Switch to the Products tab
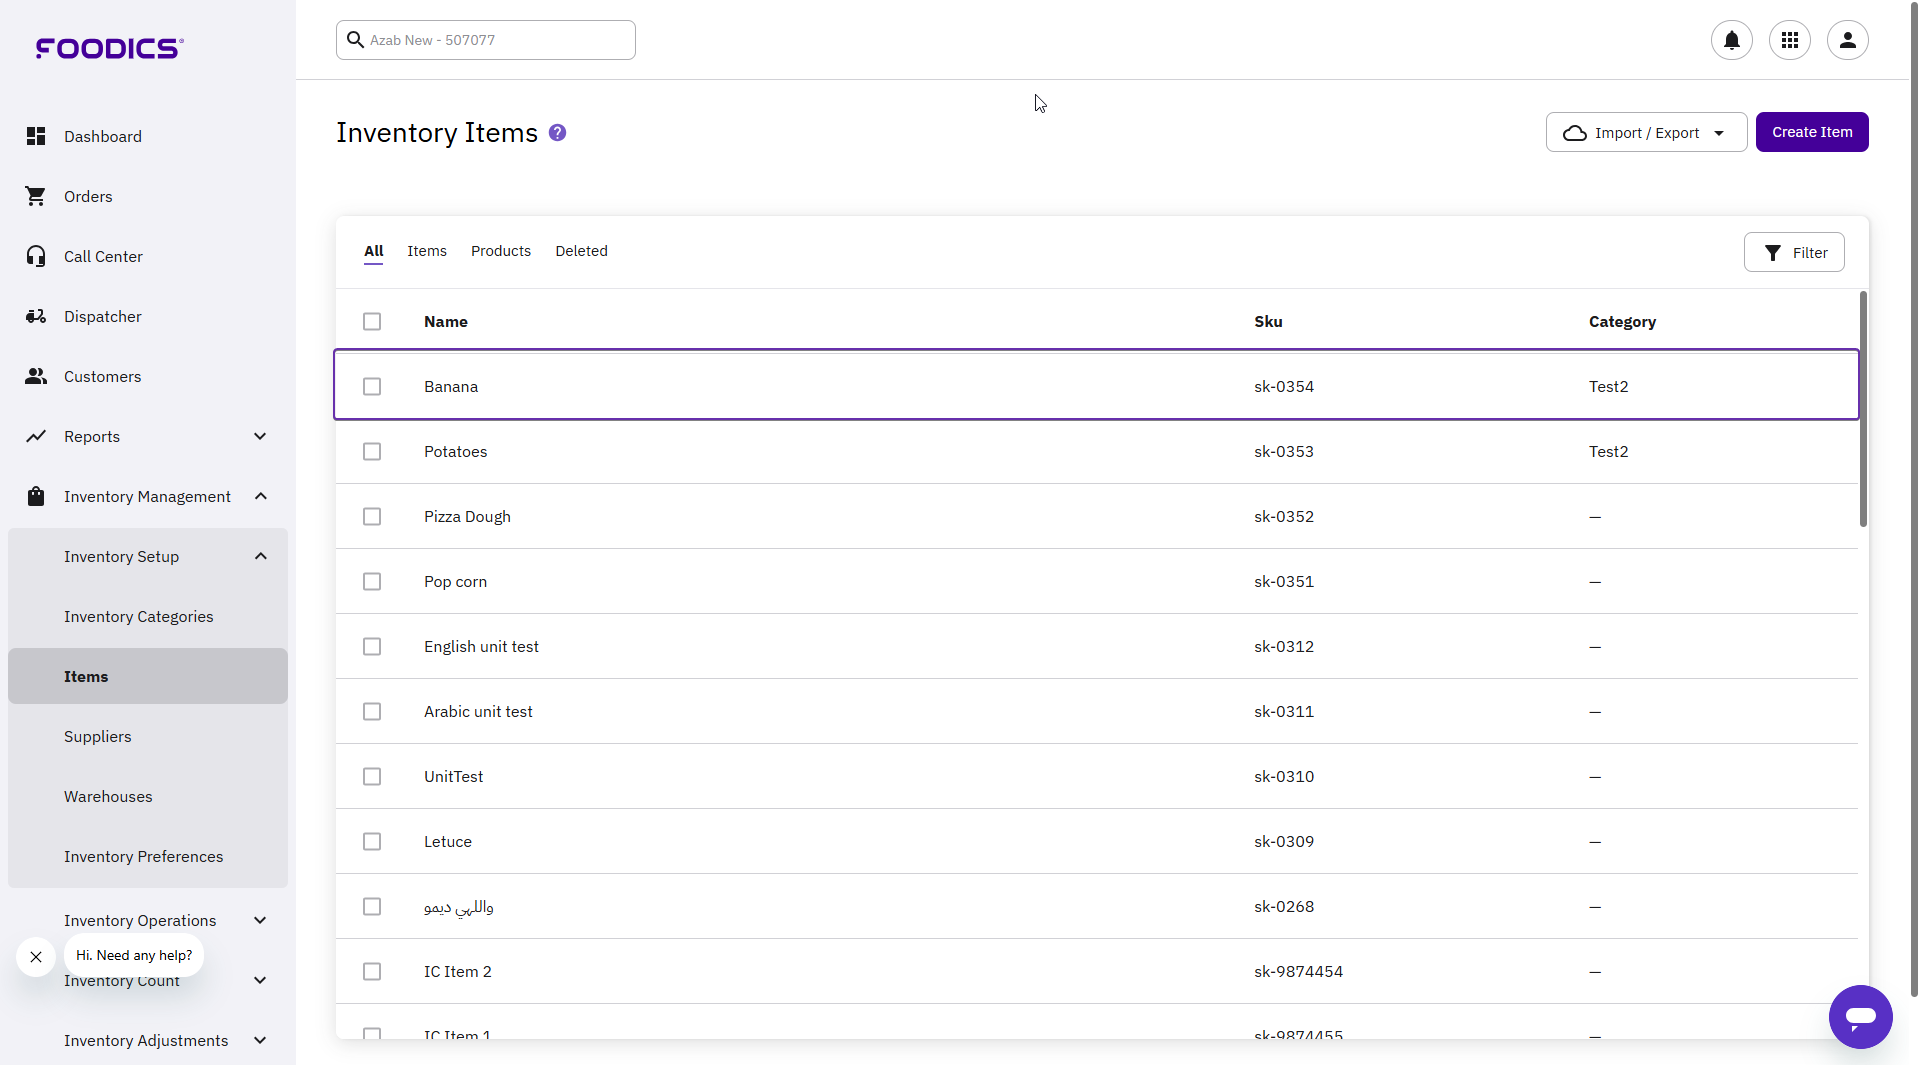 [x=500, y=251]
